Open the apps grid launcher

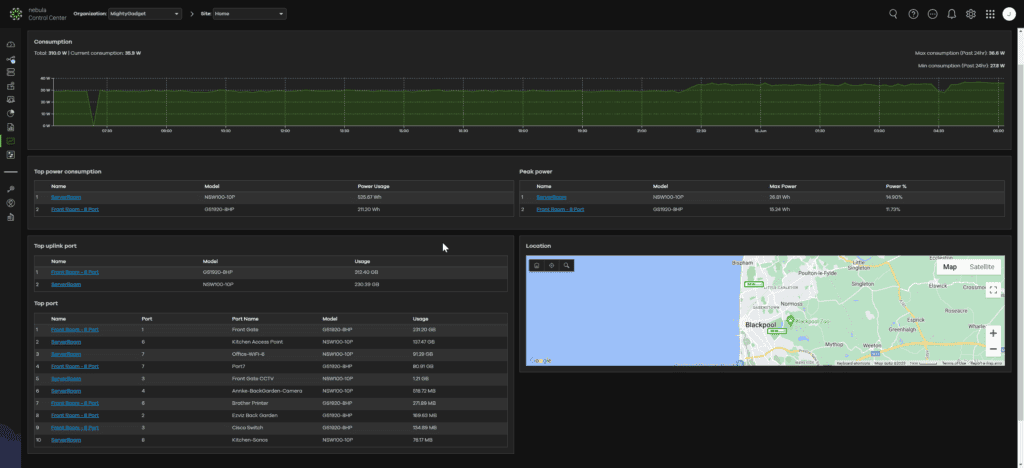[x=989, y=14]
